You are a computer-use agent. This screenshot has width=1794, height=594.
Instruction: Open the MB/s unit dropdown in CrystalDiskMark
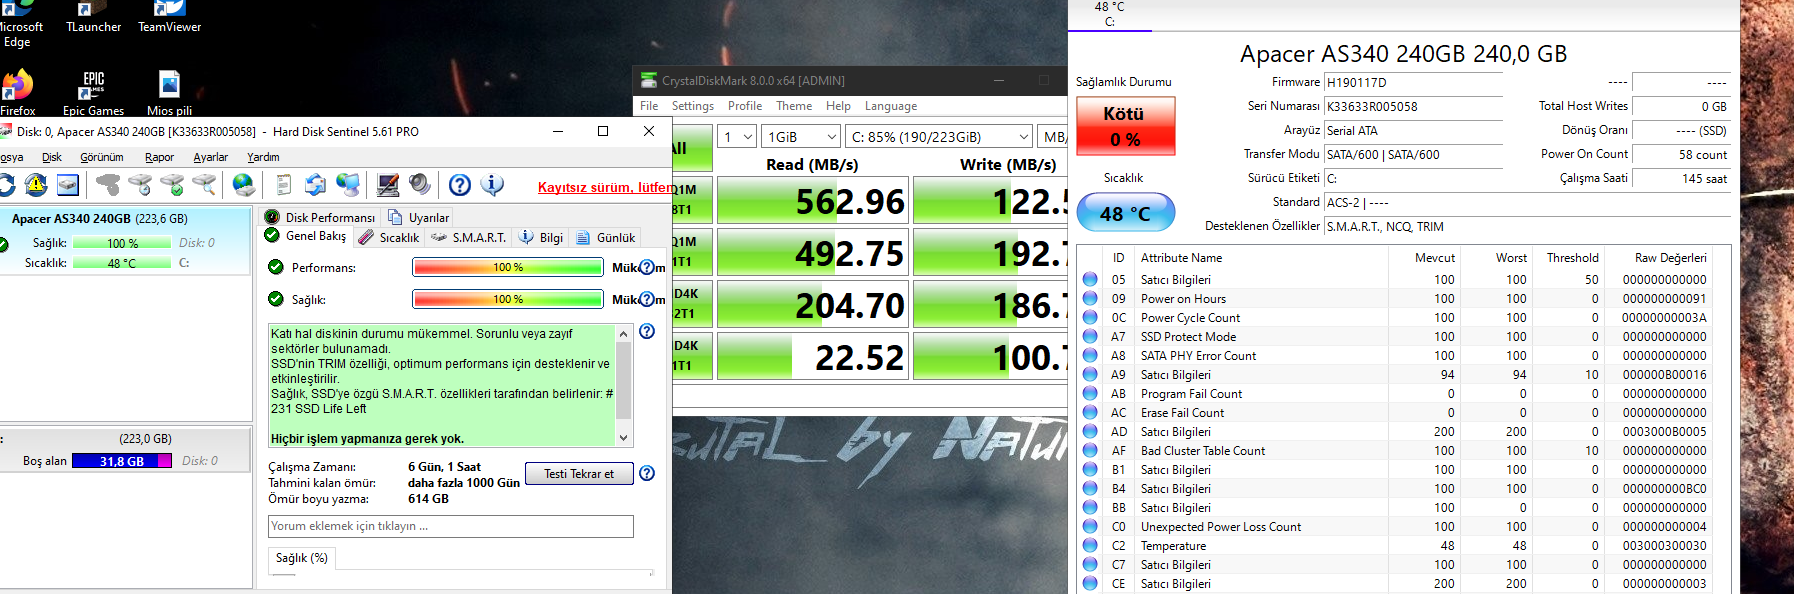[x=1053, y=137]
